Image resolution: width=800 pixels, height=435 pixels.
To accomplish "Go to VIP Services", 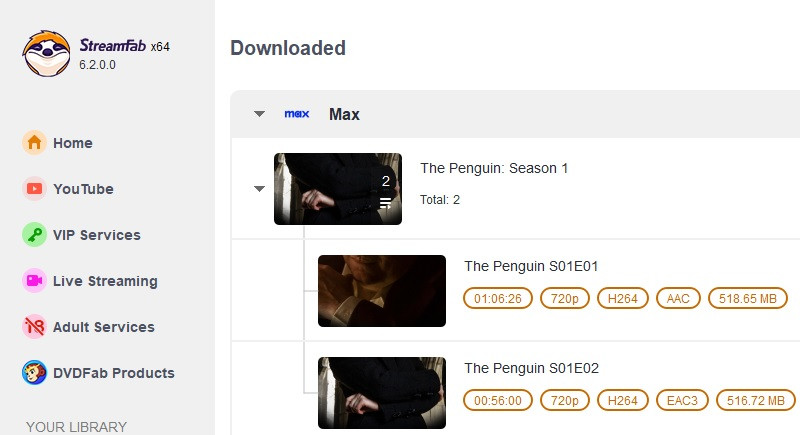I will (96, 235).
